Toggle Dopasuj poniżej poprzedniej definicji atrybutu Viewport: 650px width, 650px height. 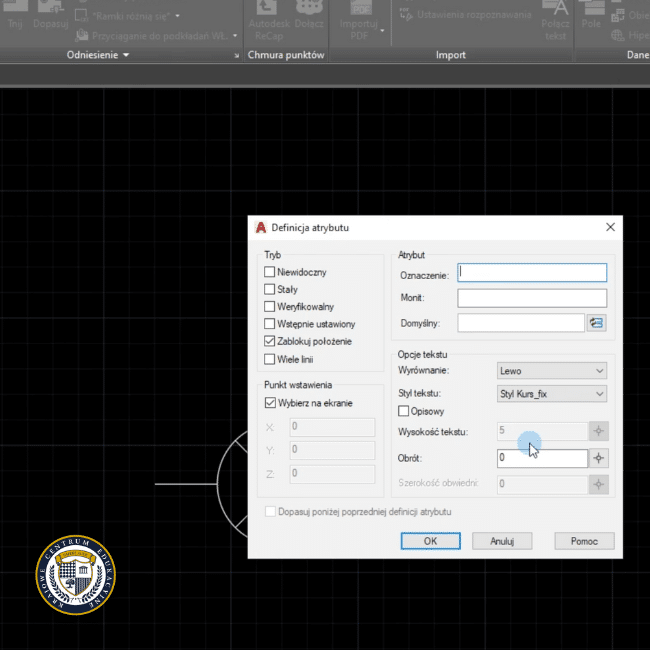pos(270,511)
